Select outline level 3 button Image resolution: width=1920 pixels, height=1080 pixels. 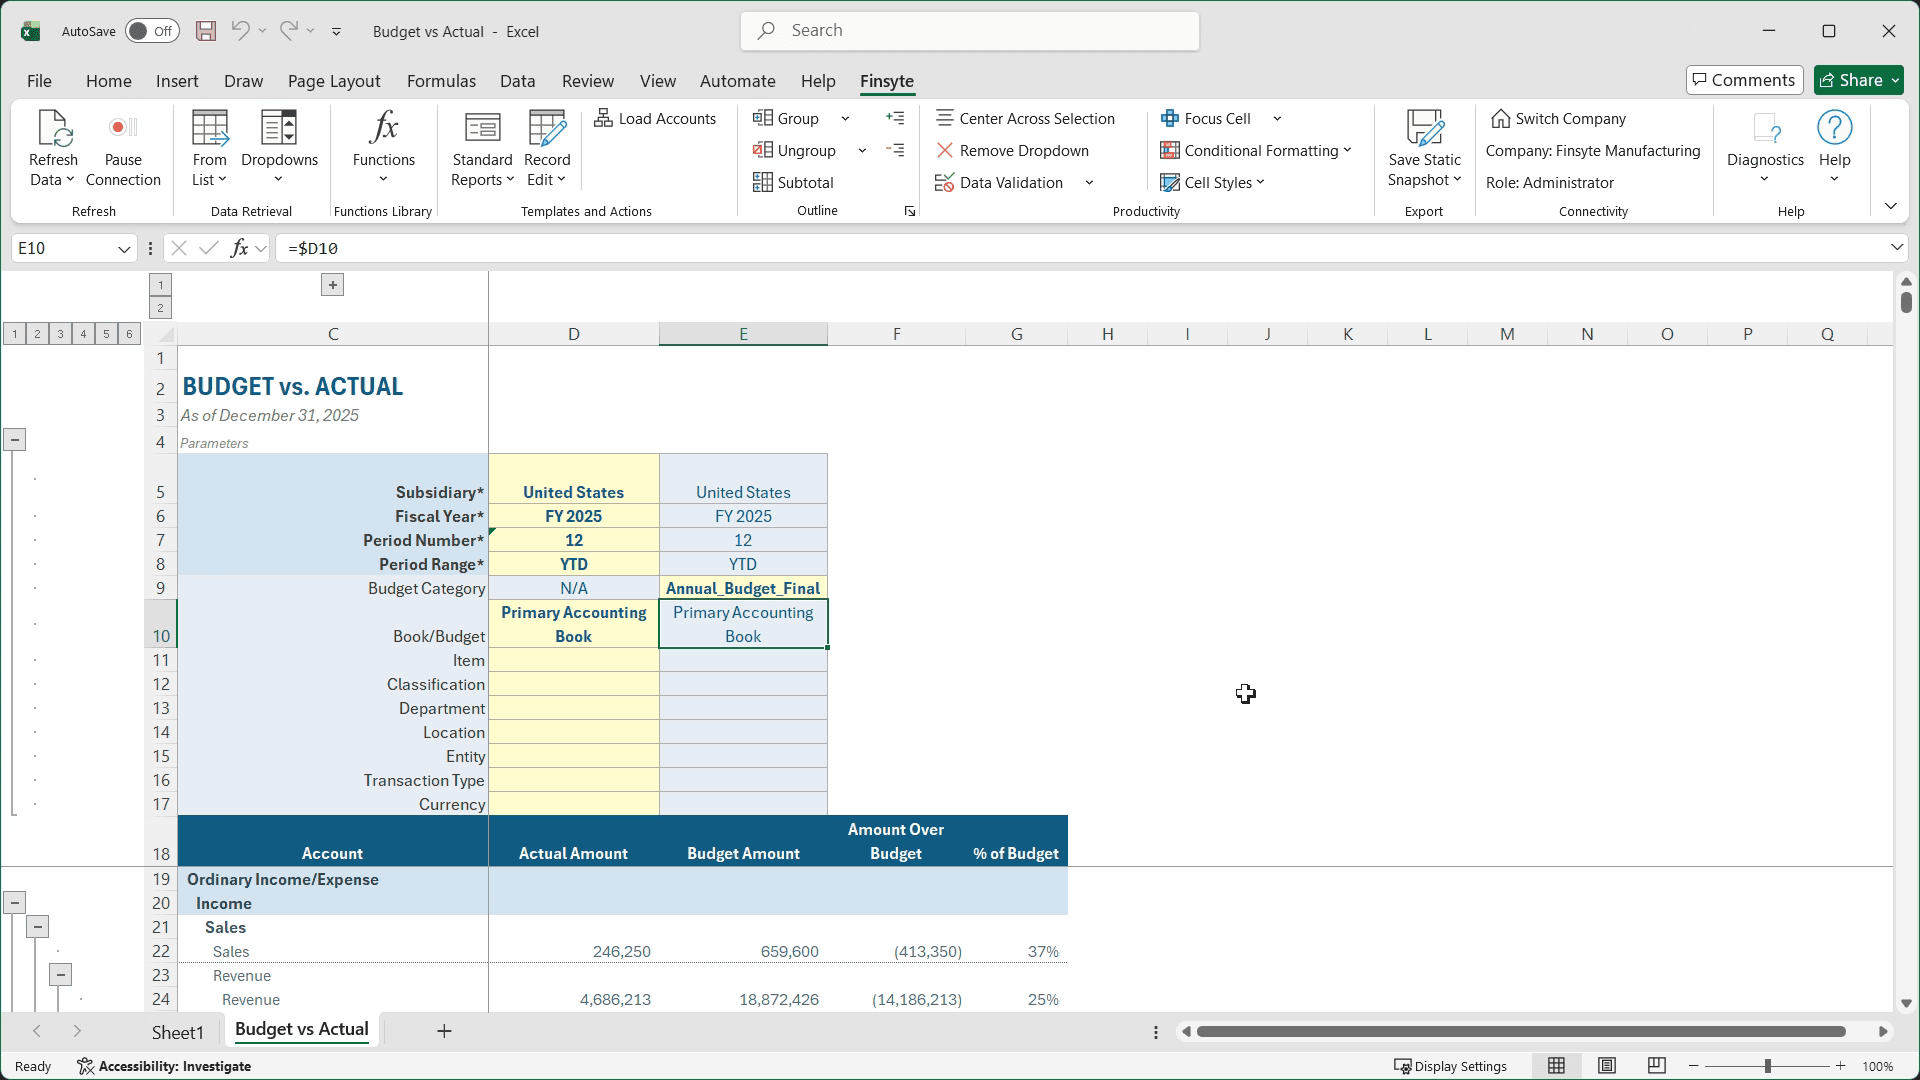pos(60,334)
